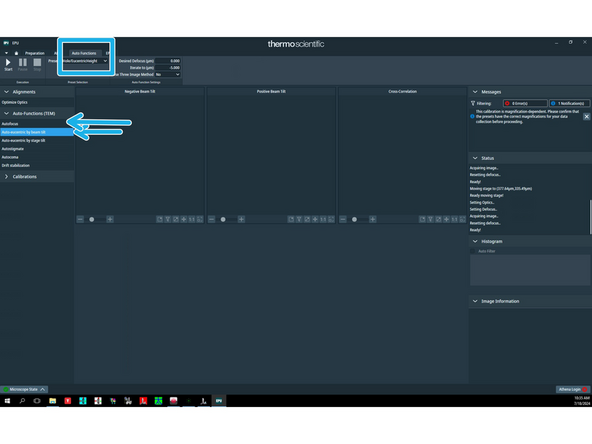Start the auto-function run

(8, 64)
